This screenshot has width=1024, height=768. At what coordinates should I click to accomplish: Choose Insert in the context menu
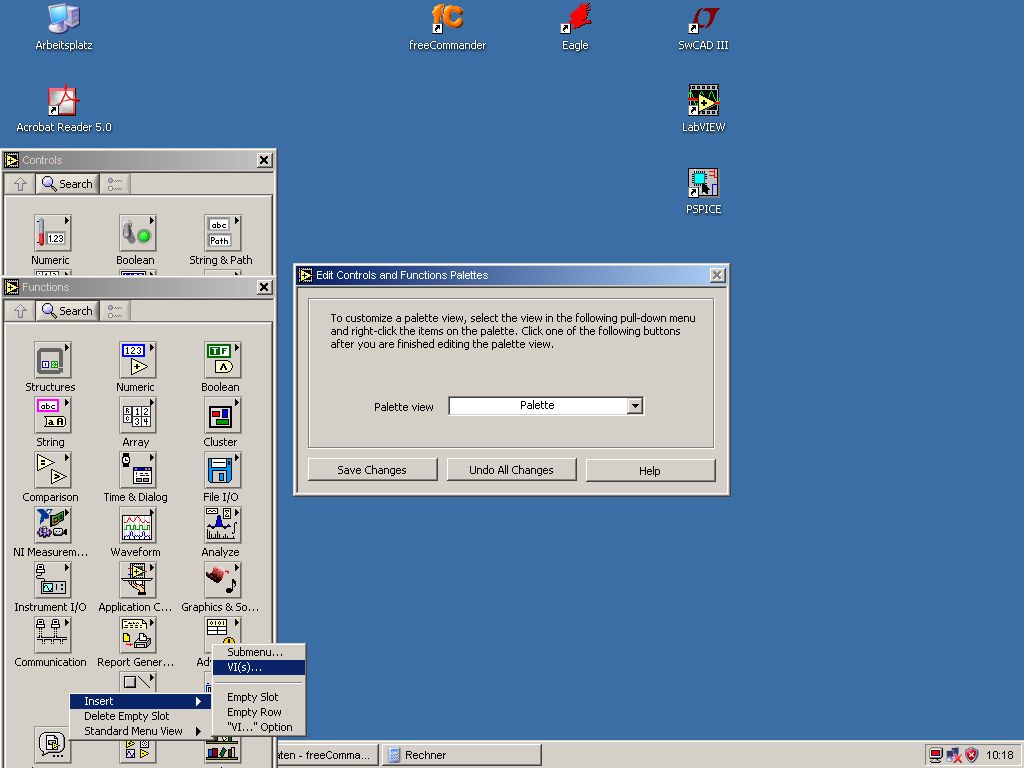pyautogui.click(x=140, y=701)
